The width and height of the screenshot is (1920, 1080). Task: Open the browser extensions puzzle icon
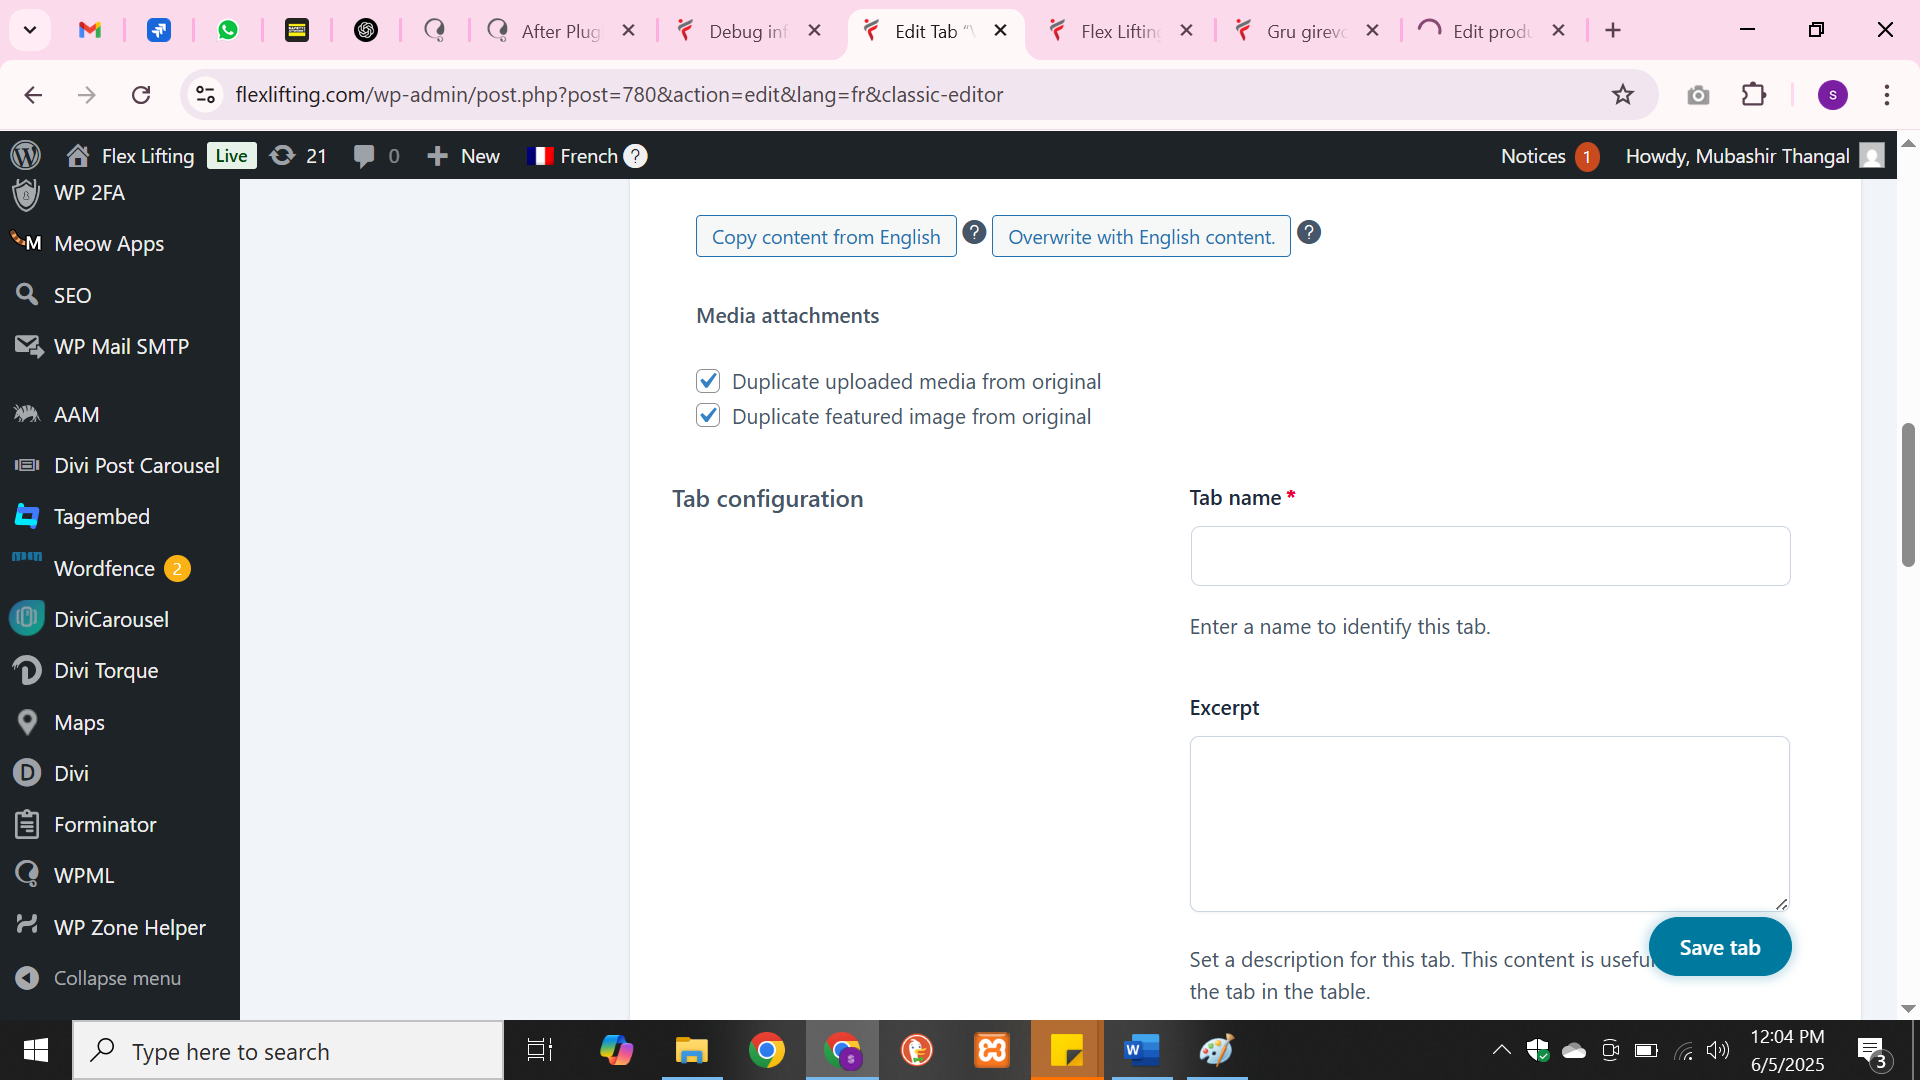coord(1754,94)
